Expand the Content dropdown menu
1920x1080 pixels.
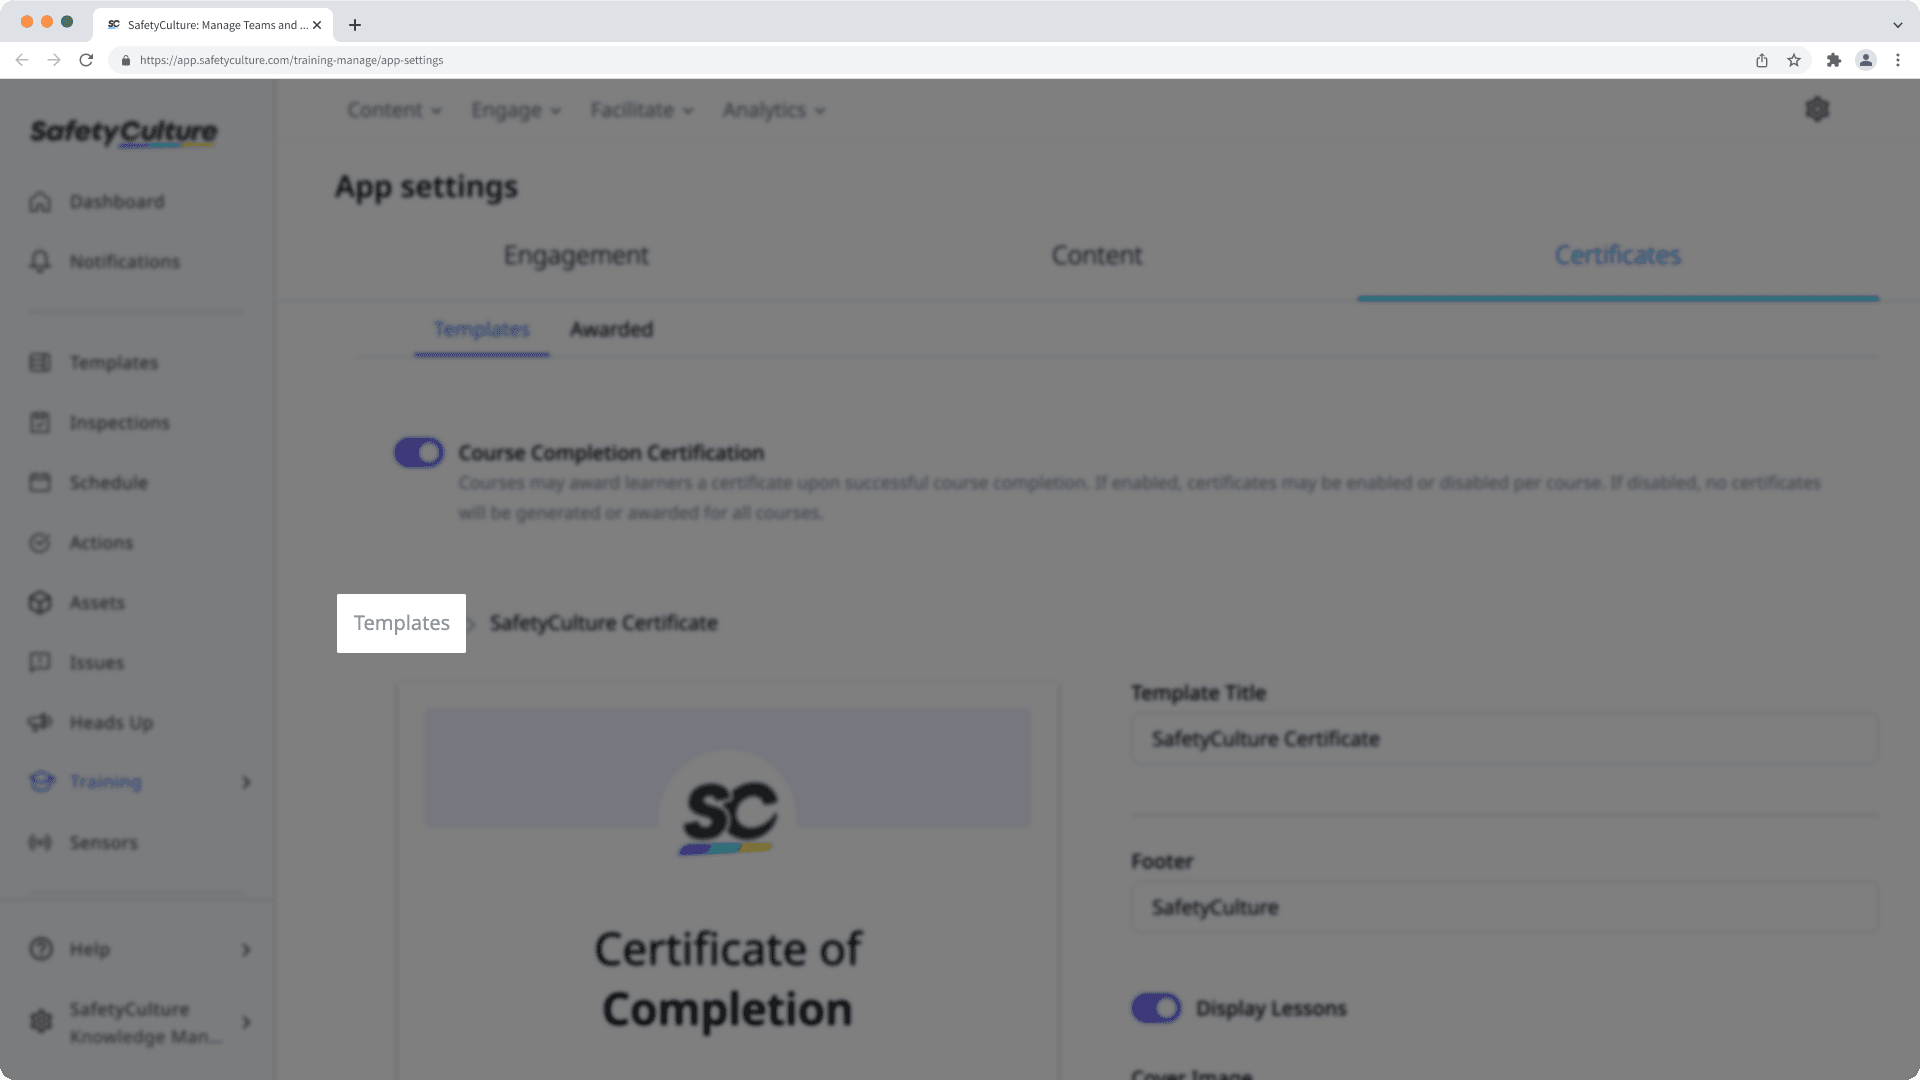tap(394, 110)
